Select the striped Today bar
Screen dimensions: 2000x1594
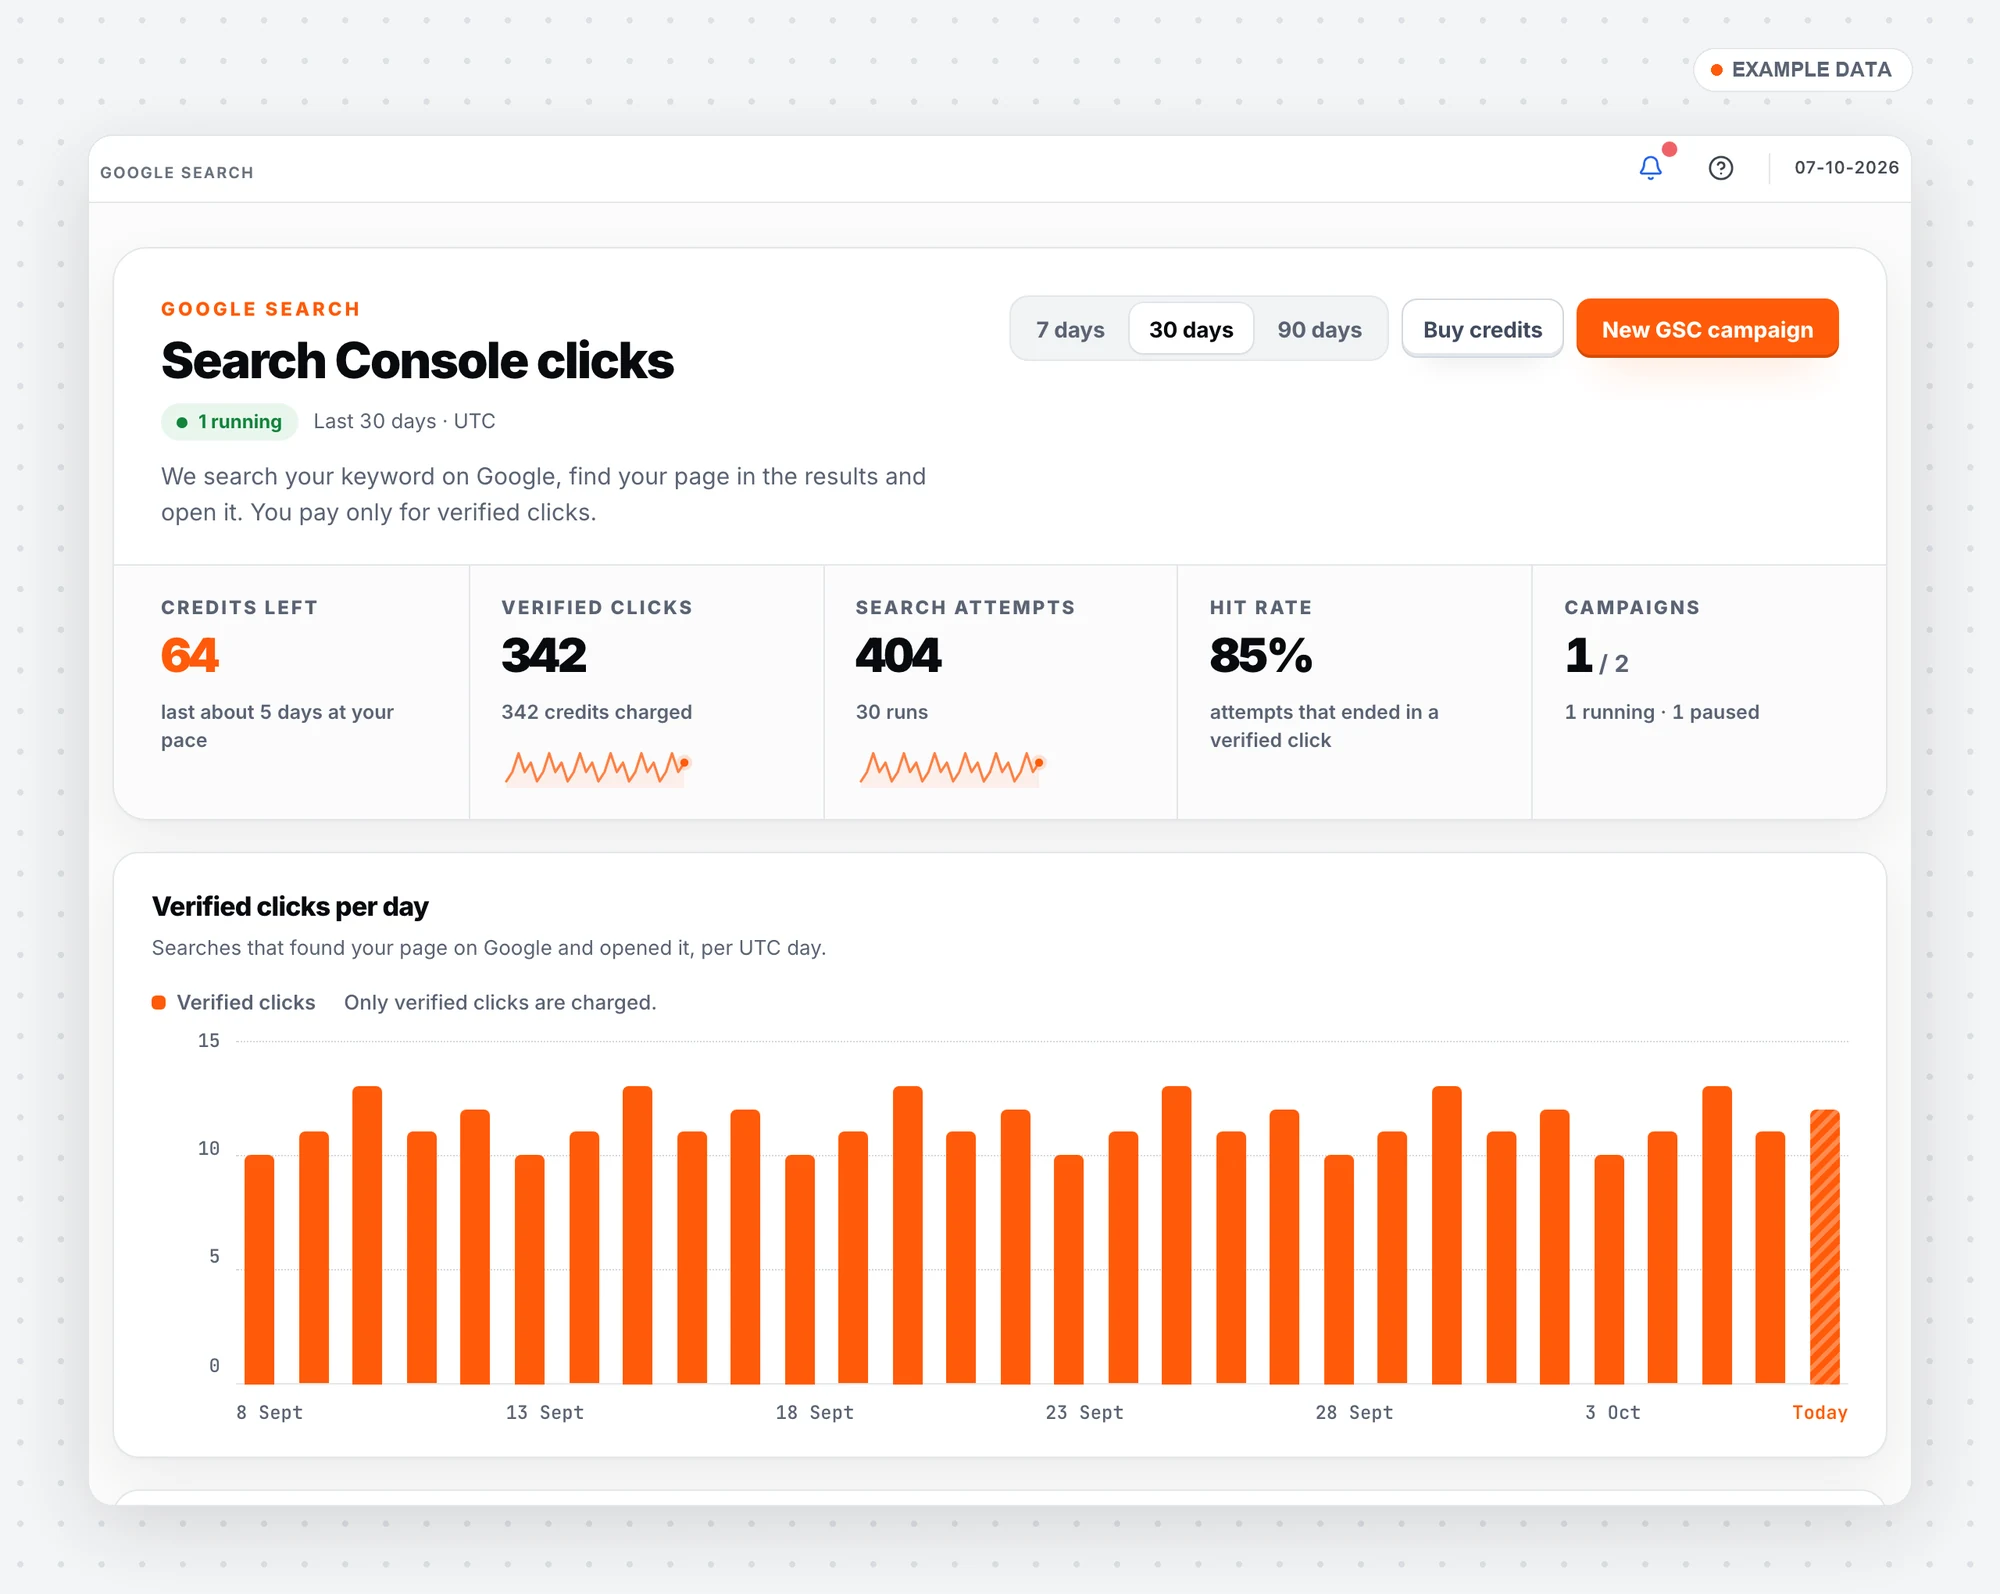[1825, 1246]
